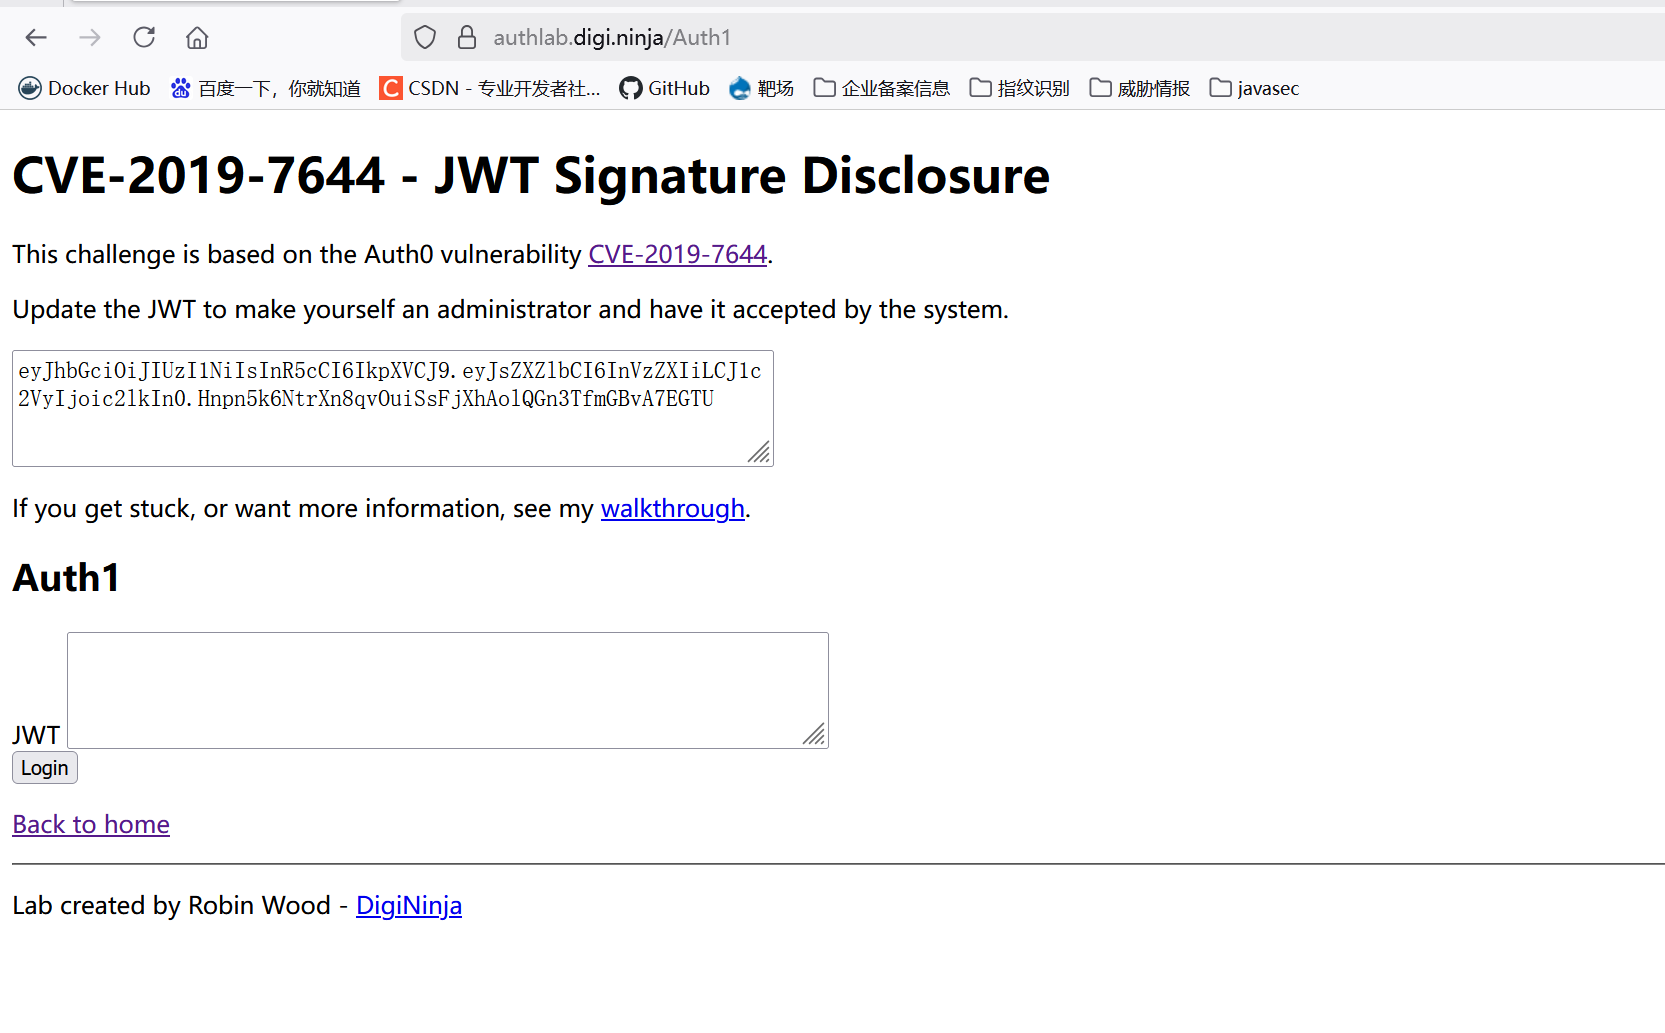The image size is (1665, 1033).
Task: Open the walkthrough link
Action: (x=673, y=509)
